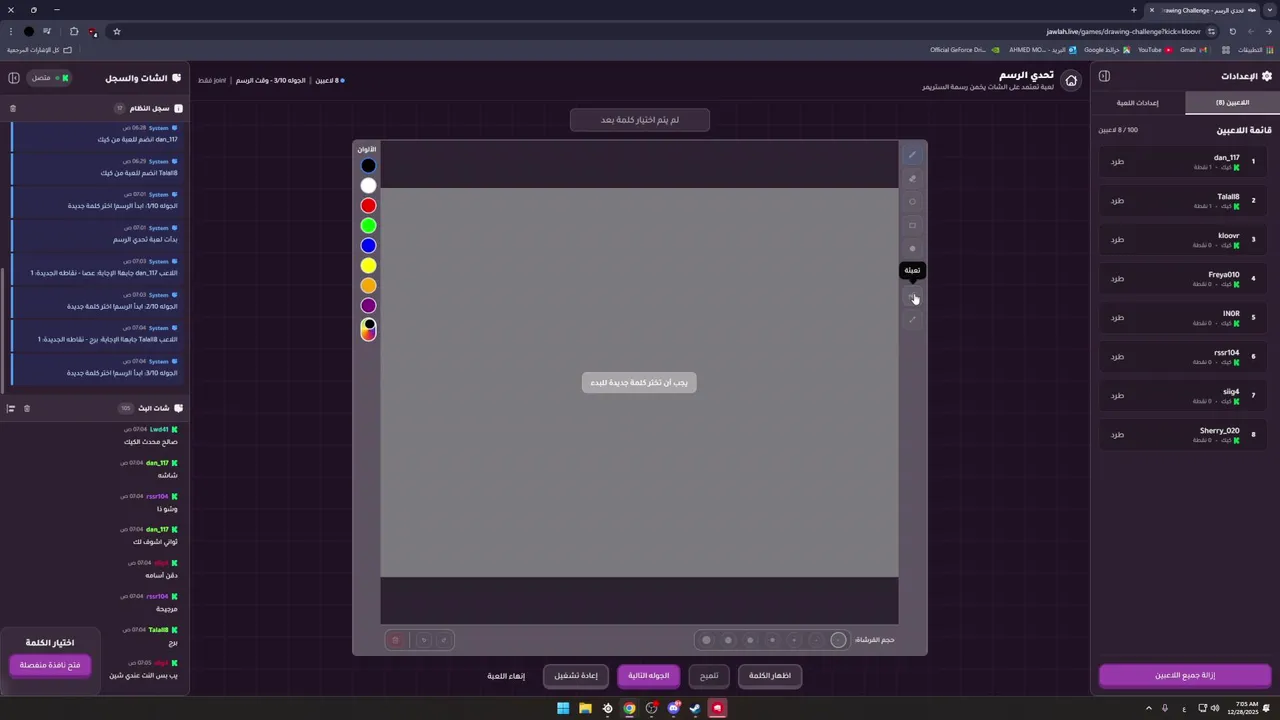Clear شات البث chat with trash icon
Image resolution: width=1280 pixels, height=720 pixels.
(x=27, y=408)
